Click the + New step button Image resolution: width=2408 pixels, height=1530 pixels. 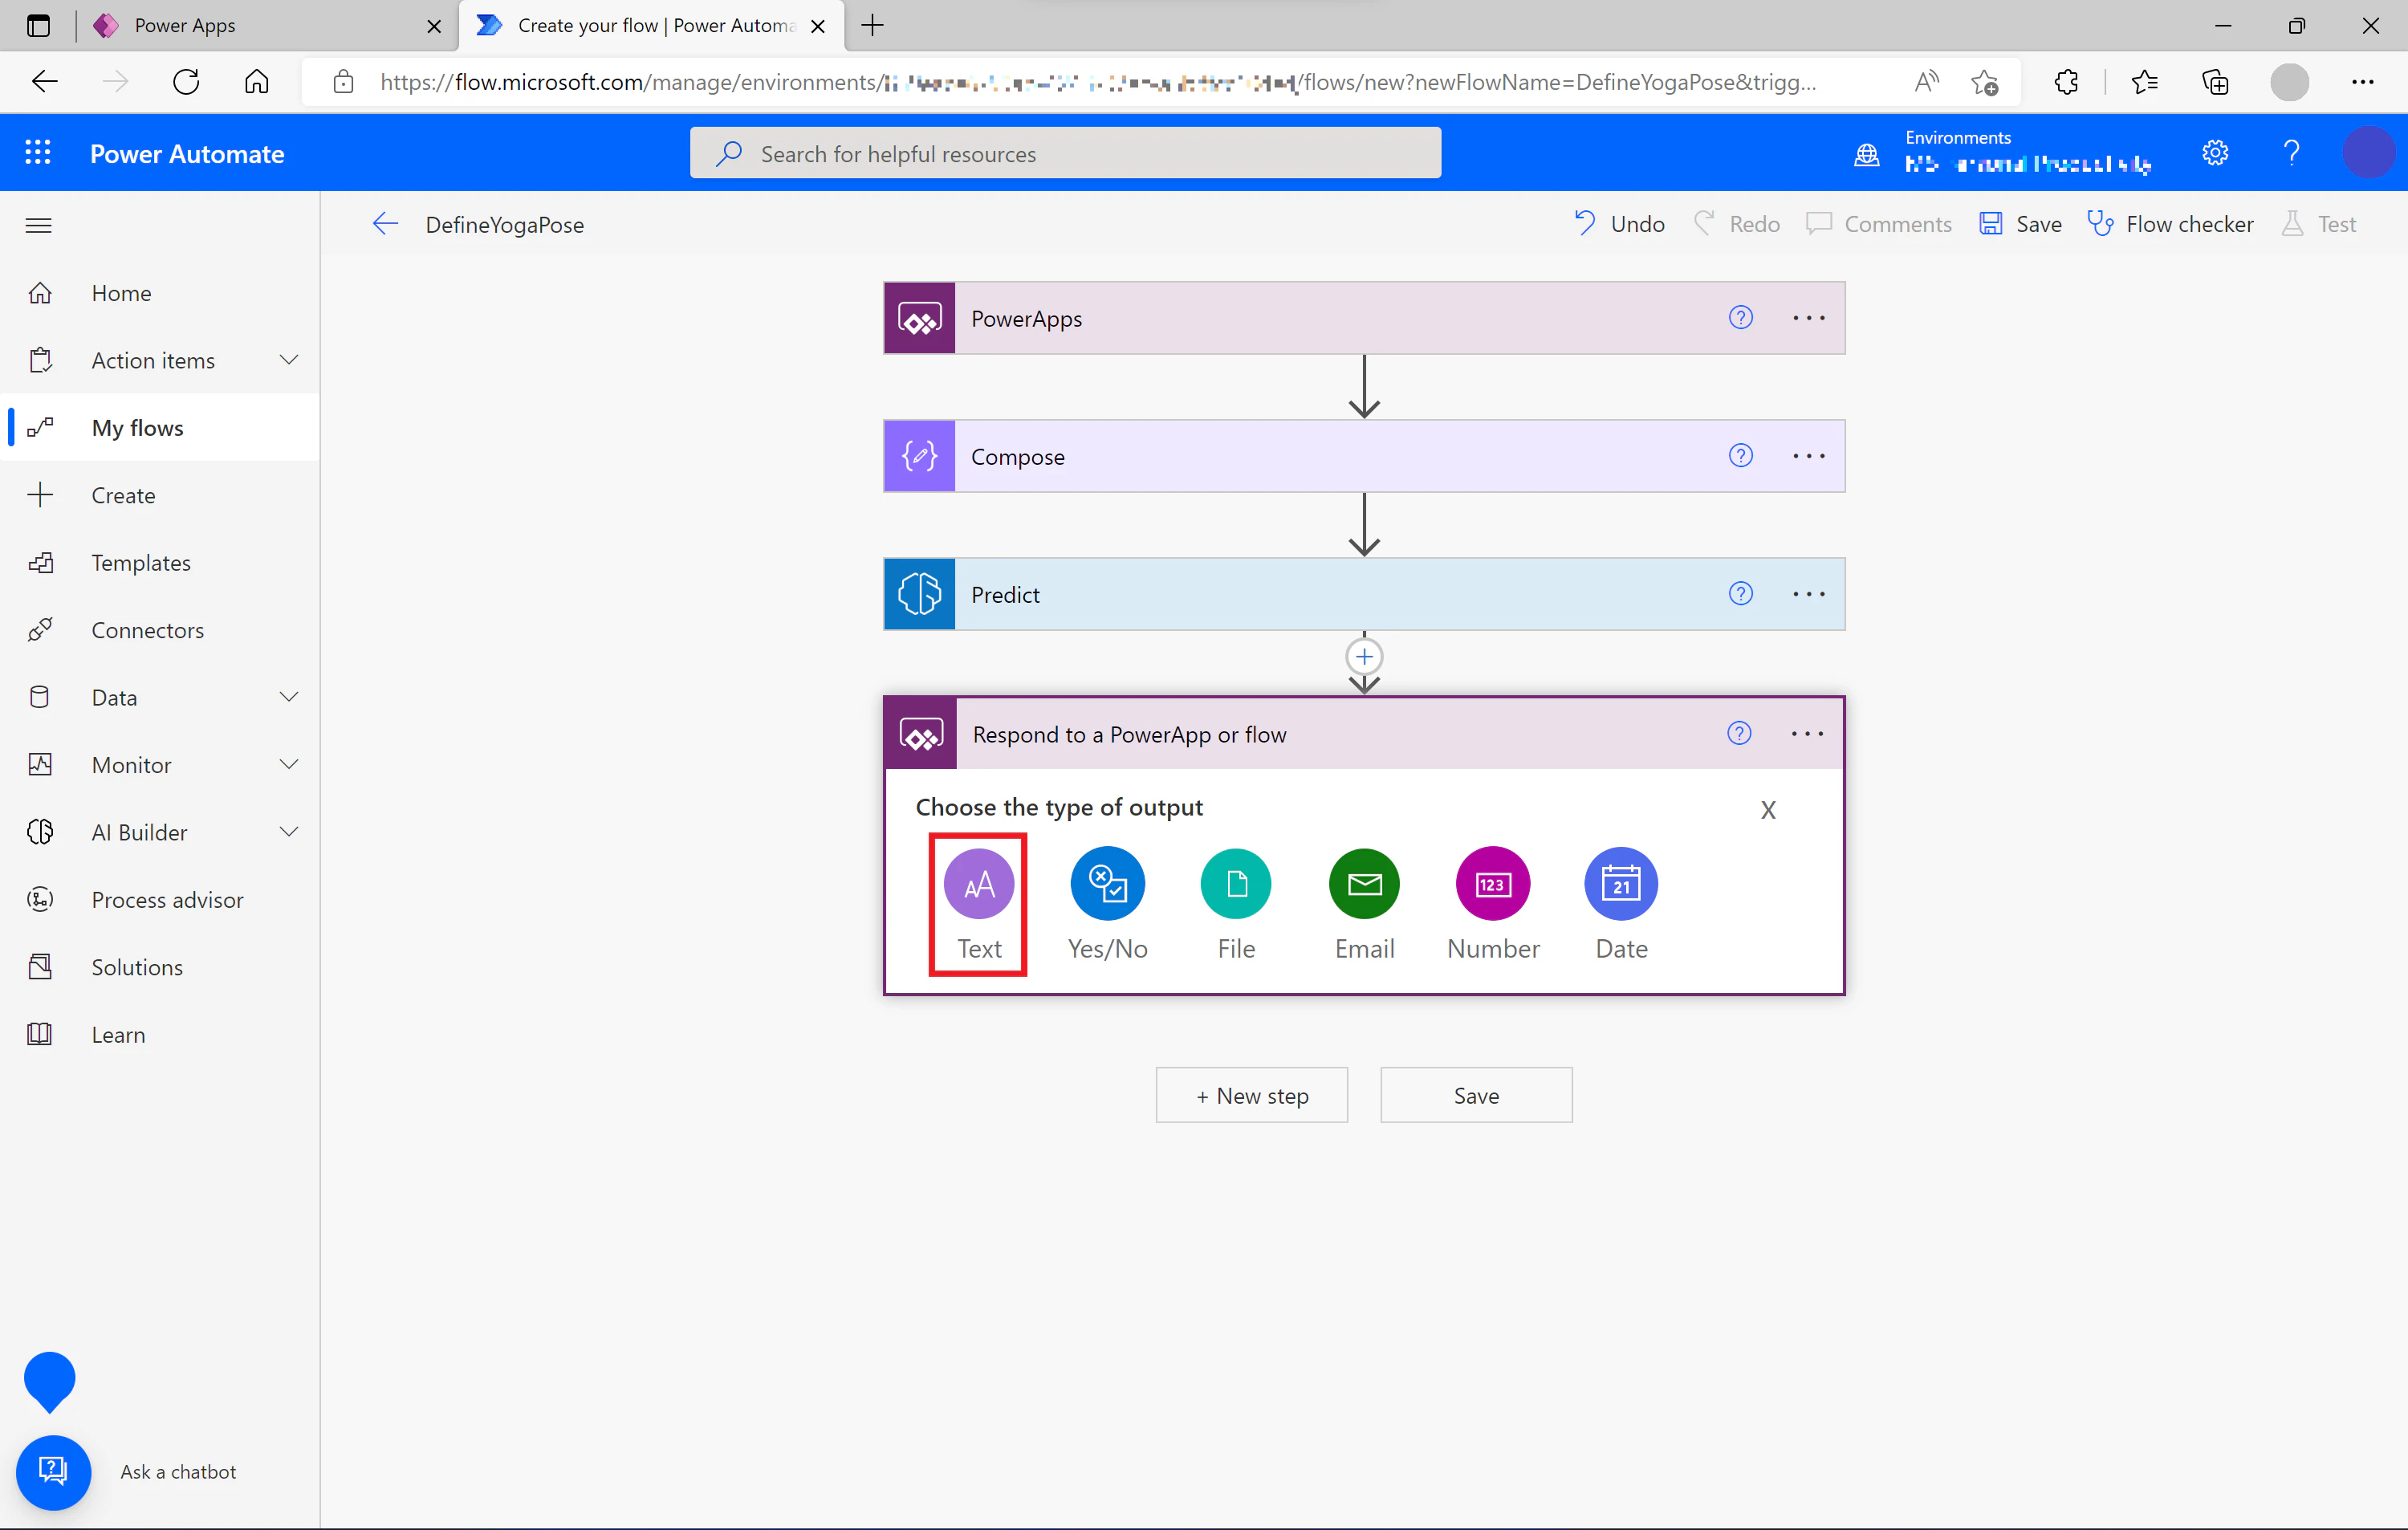coord(1251,1095)
